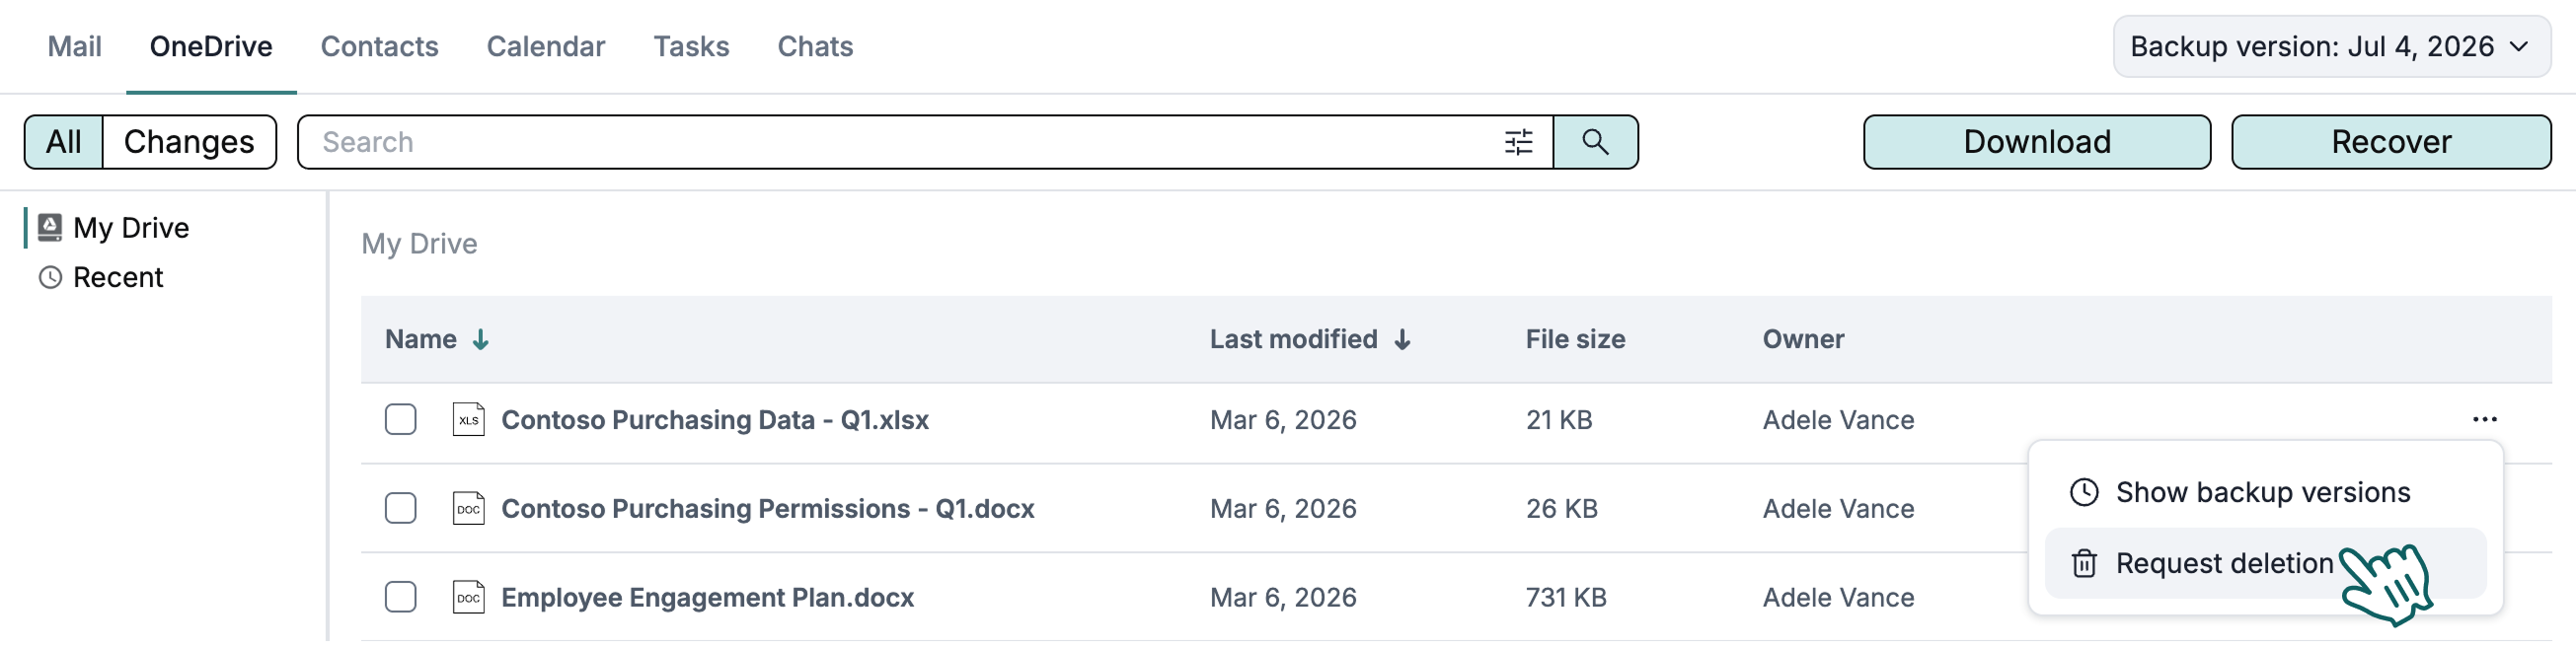2576x649 pixels.
Task: Check the box for Employee Engagement Plan.docx
Action: tap(400, 597)
